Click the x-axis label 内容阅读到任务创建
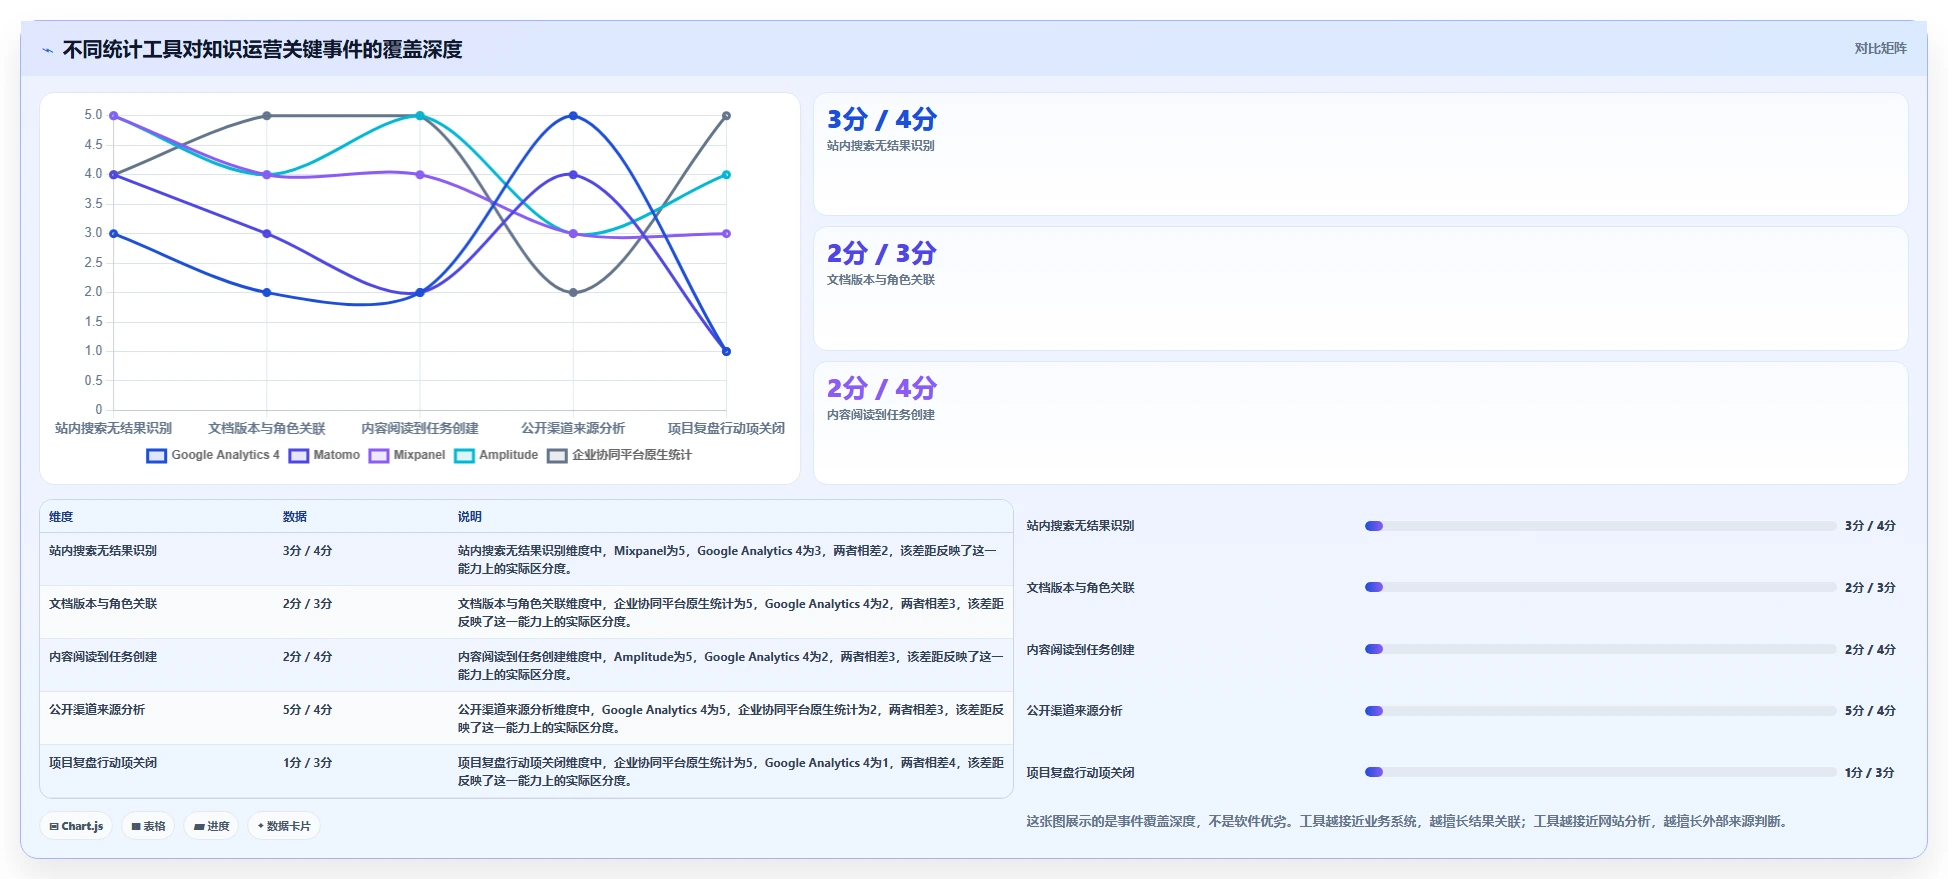Screen dimensions: 1948x879 [x=420, y=428]
